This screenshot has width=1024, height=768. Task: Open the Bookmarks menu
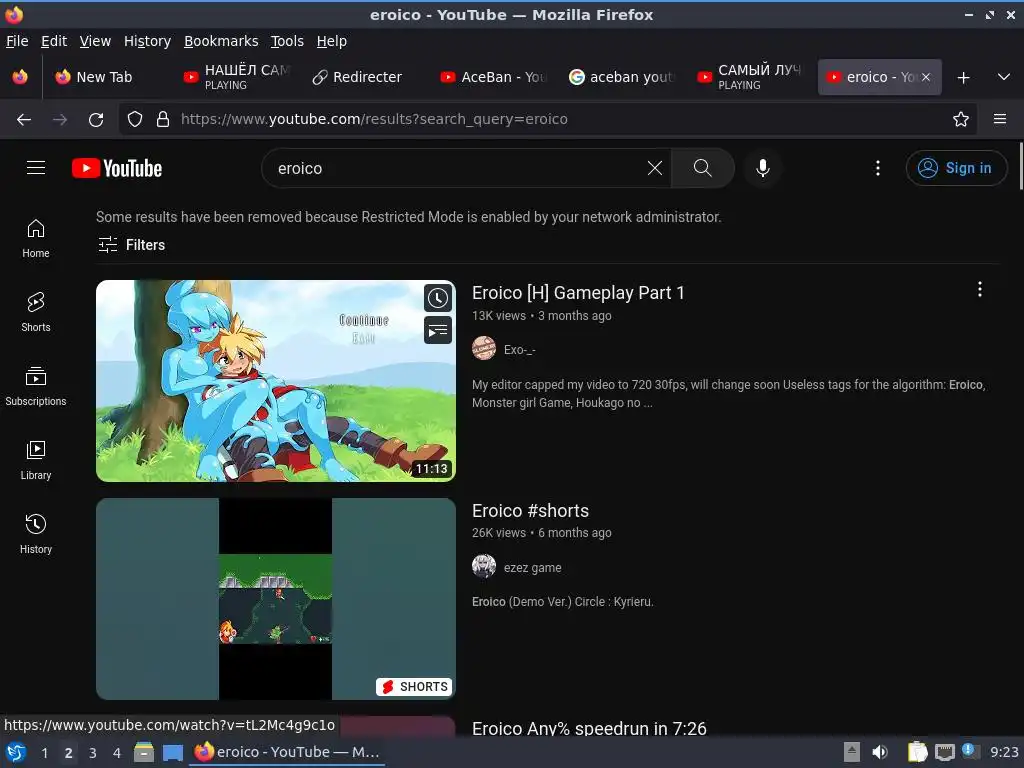[x=221, y=41]
